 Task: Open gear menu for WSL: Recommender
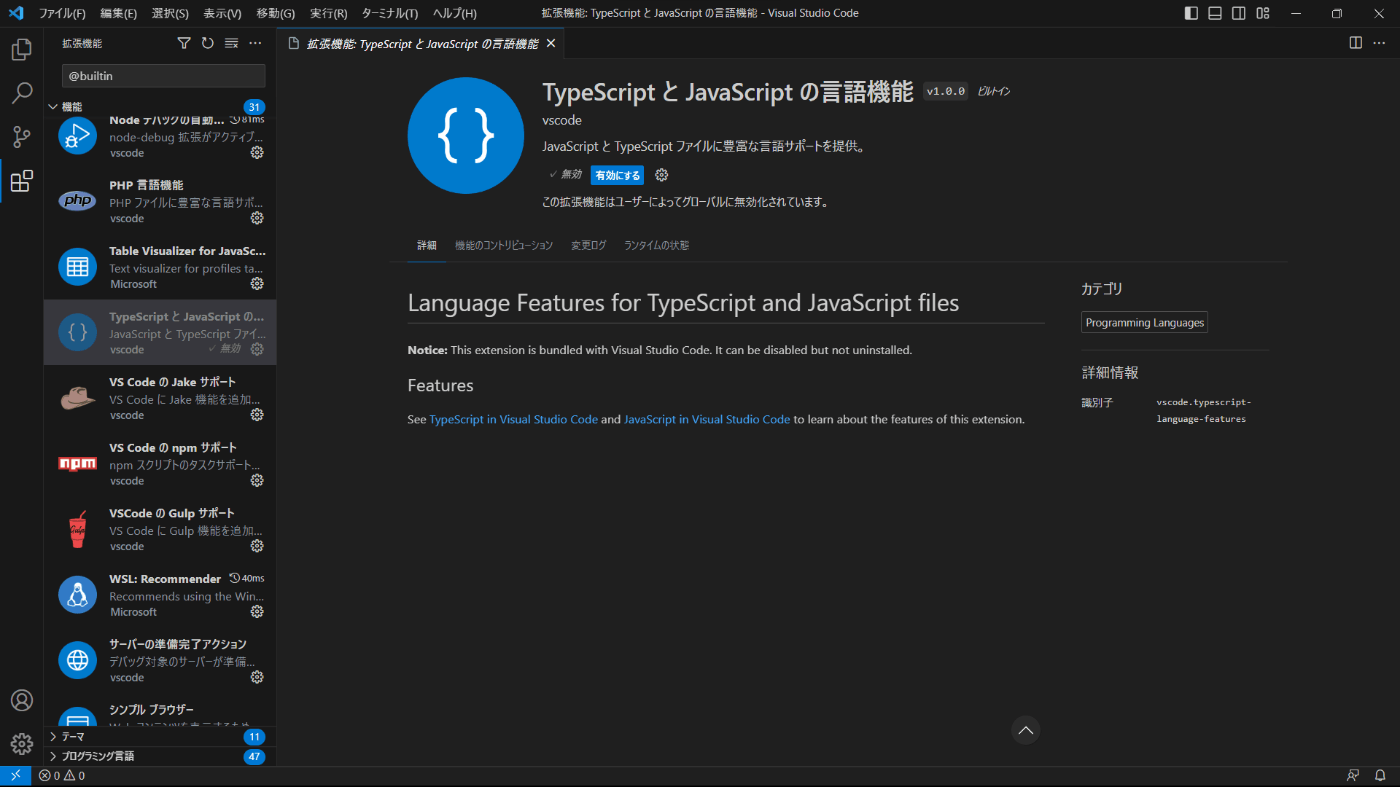[x=257, y=611]
